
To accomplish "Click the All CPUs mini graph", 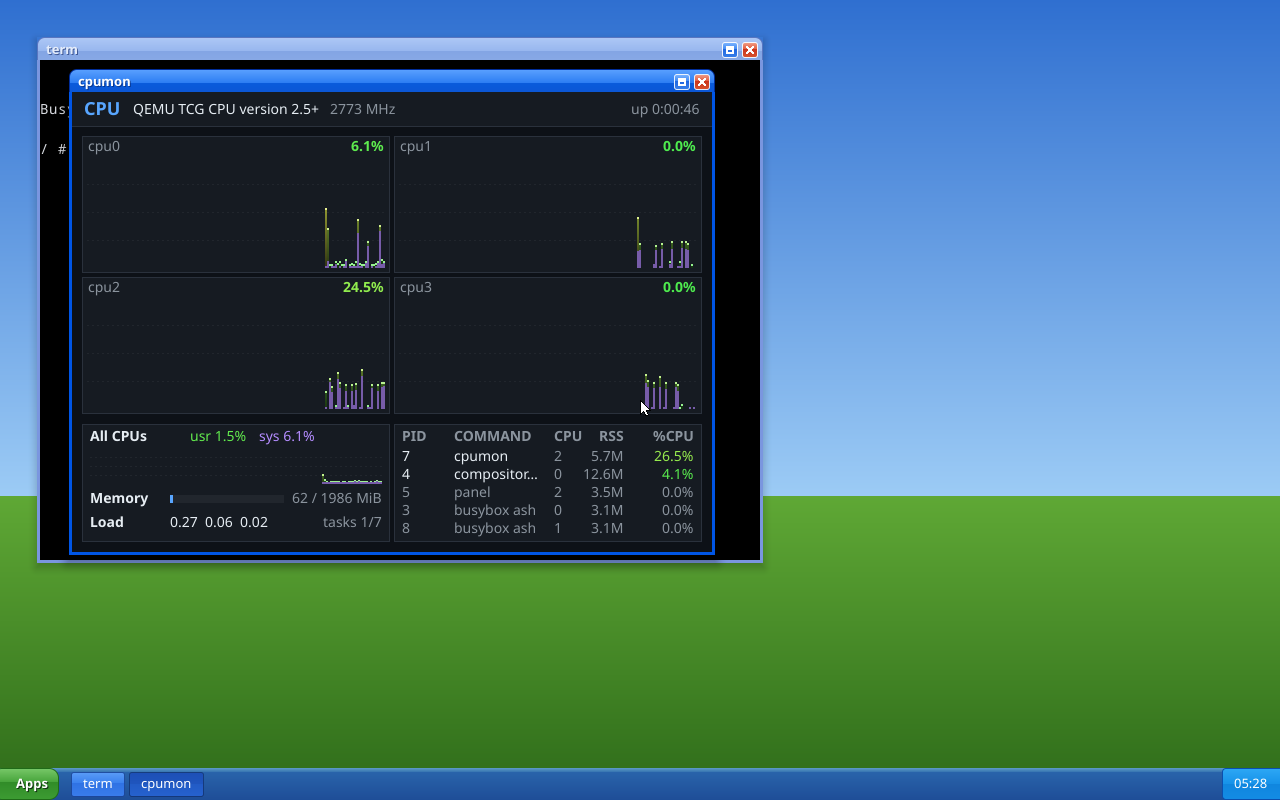I will pyautogui.click(x=236, y=468).
